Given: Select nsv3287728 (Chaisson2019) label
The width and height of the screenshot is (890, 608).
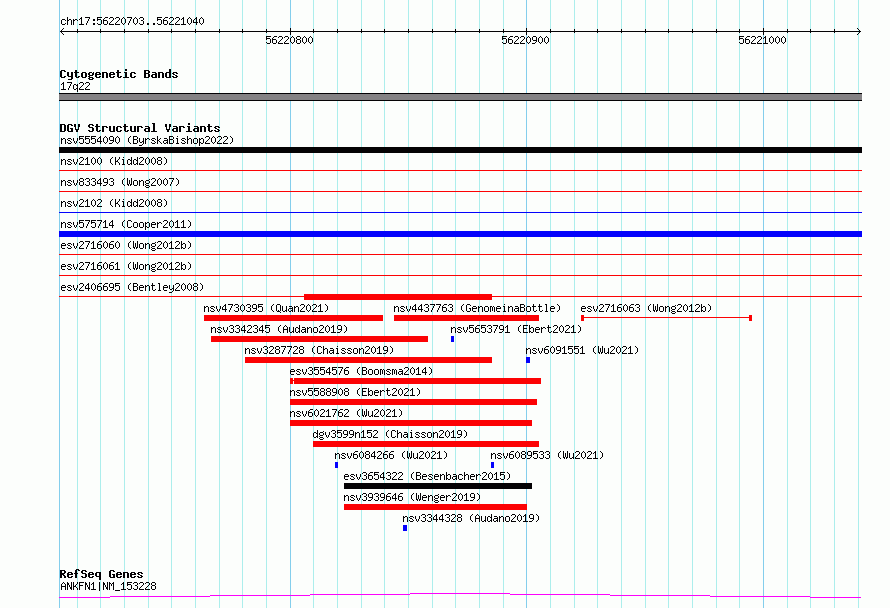Looking at the screenshot, I should click(319, 350).
